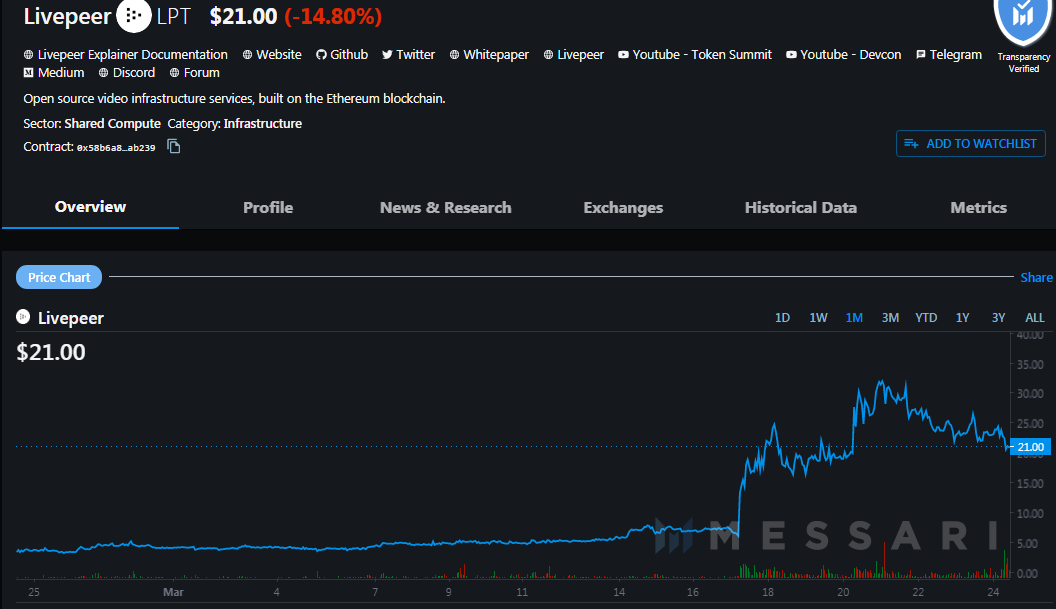Click the small Livepeer icon above the chart
Viewport: 1056px width, 609px height.
pyautogui.click(x=23, y=317)
